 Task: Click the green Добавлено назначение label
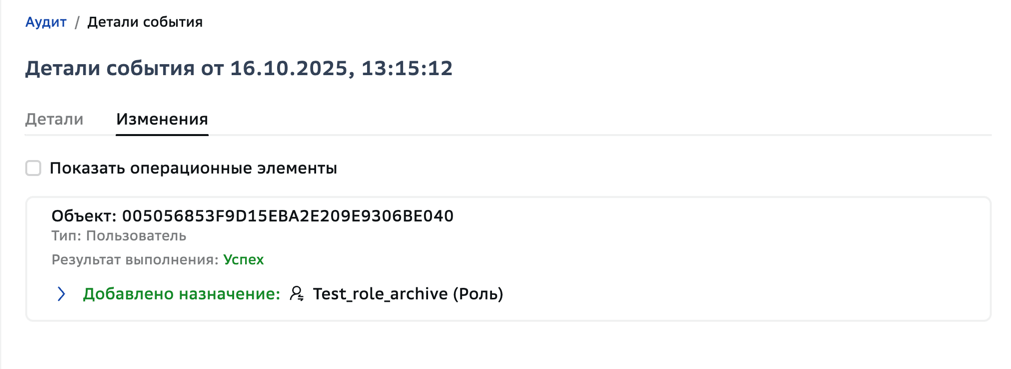181,294
